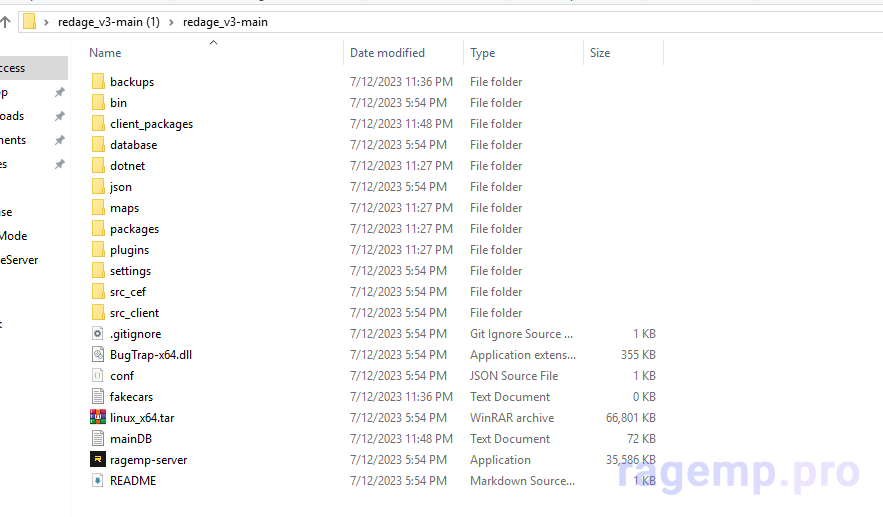Select the ragemp-server application icon
This screenshot has height=517, width=883.
[x=97, y=460]
